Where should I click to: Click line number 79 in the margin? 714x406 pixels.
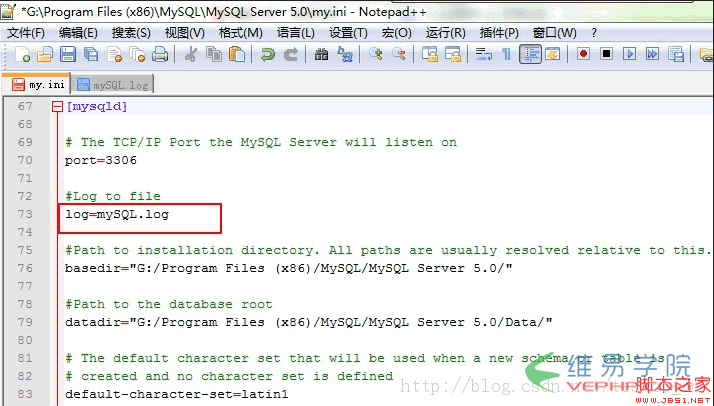25,322
